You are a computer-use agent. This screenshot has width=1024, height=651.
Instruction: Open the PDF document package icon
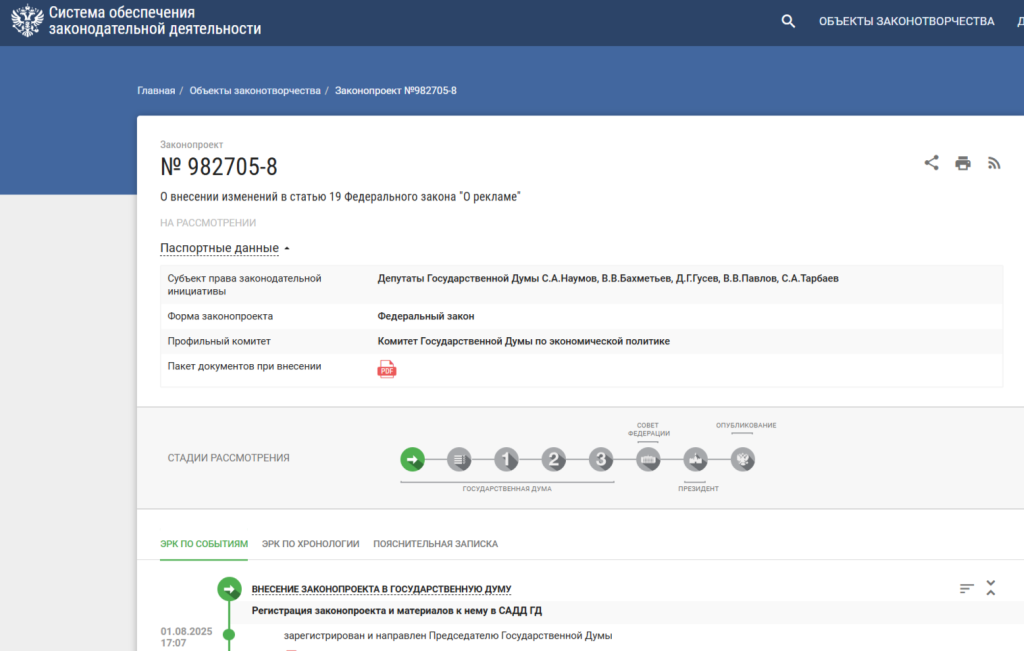(x=387, y=369)
